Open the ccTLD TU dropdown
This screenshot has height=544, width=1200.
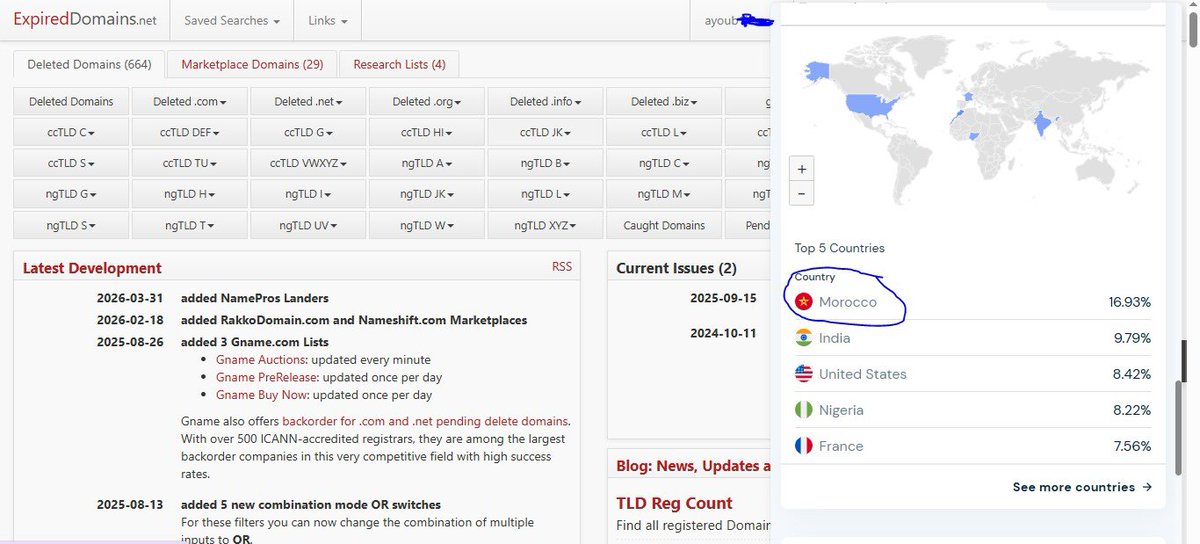click(x=190, y=163)
